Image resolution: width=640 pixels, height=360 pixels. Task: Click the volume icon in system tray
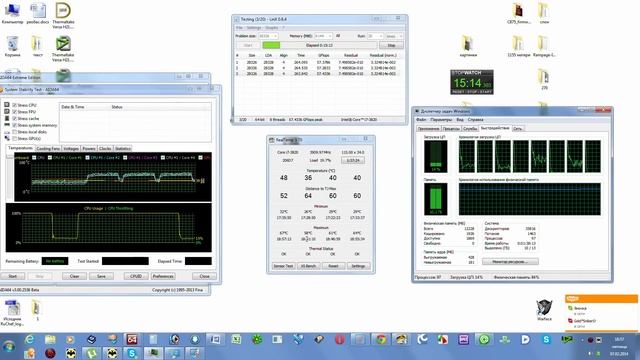pos(590,353)
